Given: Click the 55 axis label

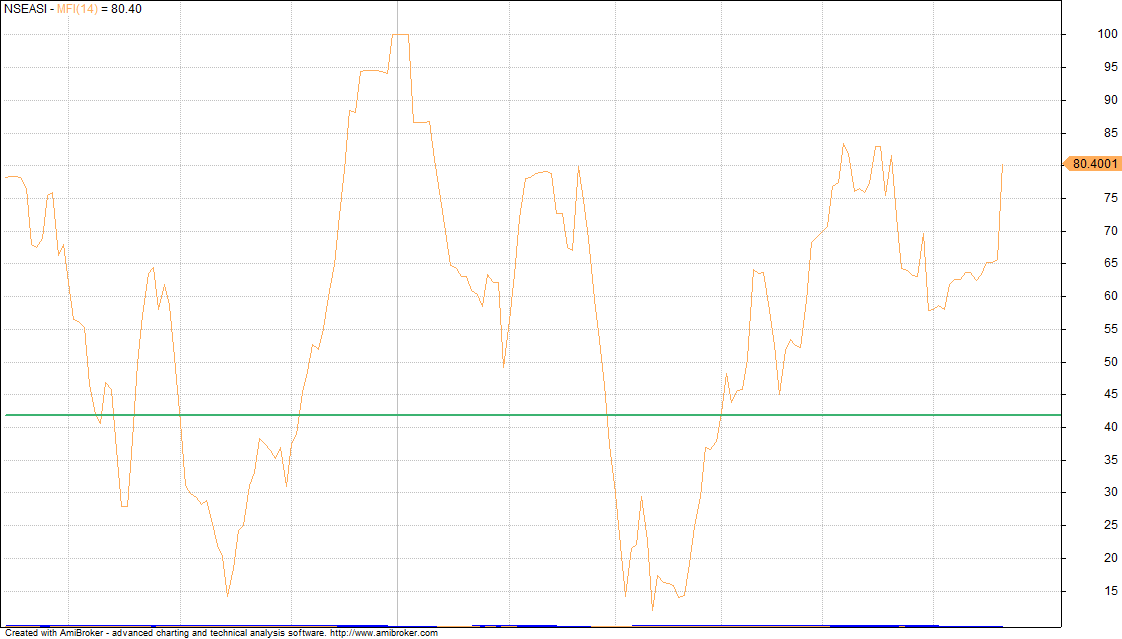Looking at the screenshot, I should [1111, 328].
